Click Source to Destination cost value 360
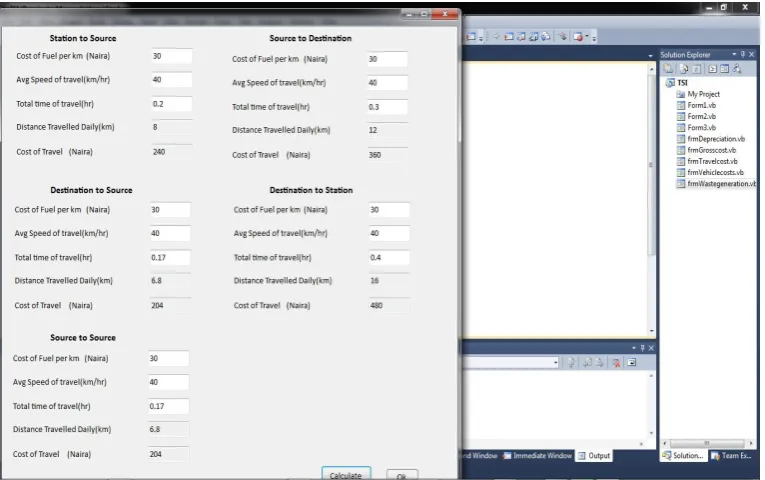The width and height of the screenshot is (765, 480). (387, 155)
